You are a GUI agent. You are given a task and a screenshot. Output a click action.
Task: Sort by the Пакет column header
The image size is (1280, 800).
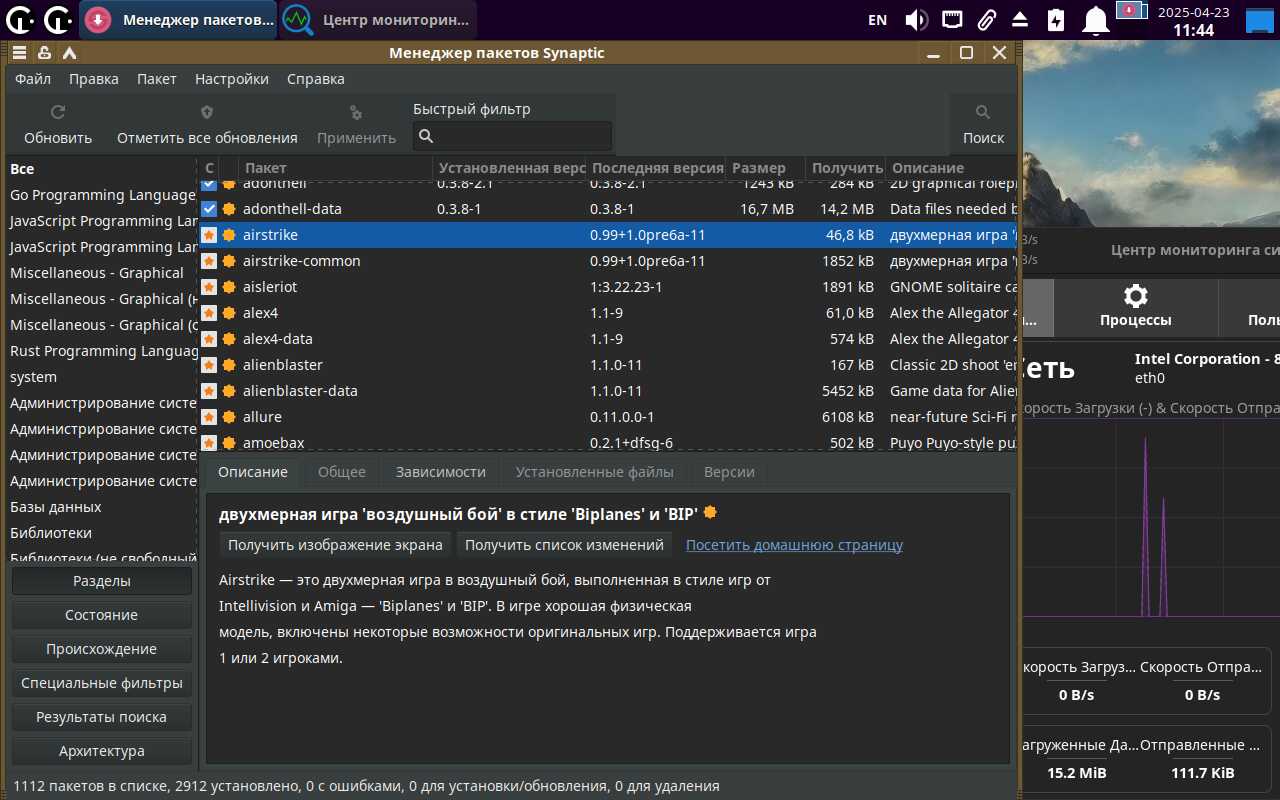point(266,168)
